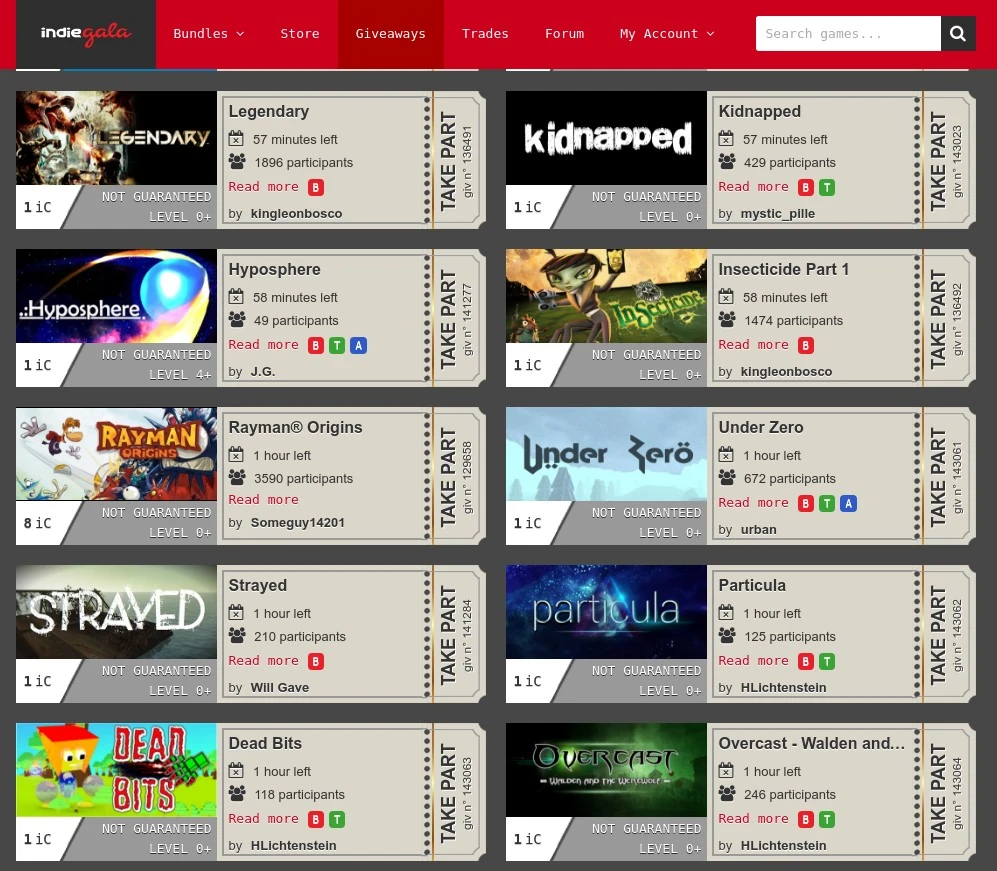Image resolution: width=997 pixels, height=871 pixels.
Task: Click the Rayman Origins thumbnail
Action: coord(116,454)
